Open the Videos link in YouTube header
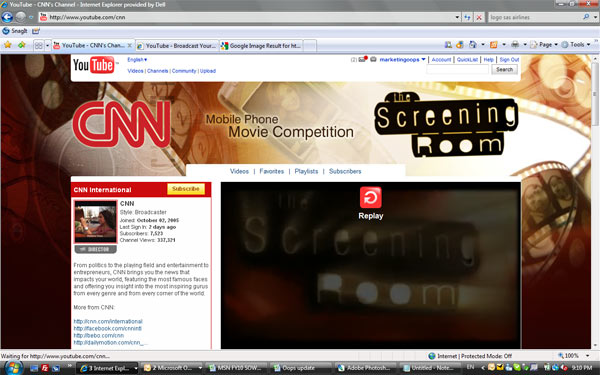 click(x=135, y=71)
